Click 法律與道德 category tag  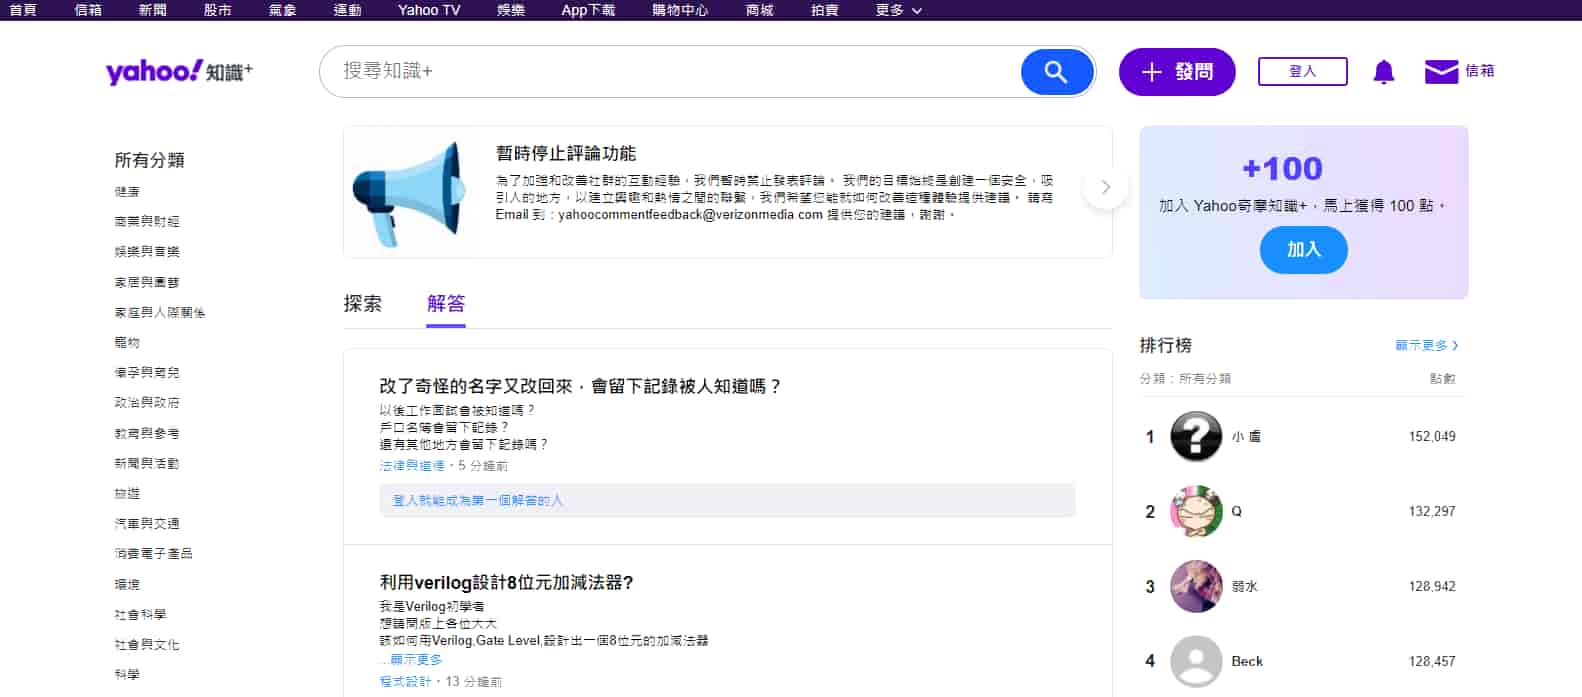click(412, 466)
